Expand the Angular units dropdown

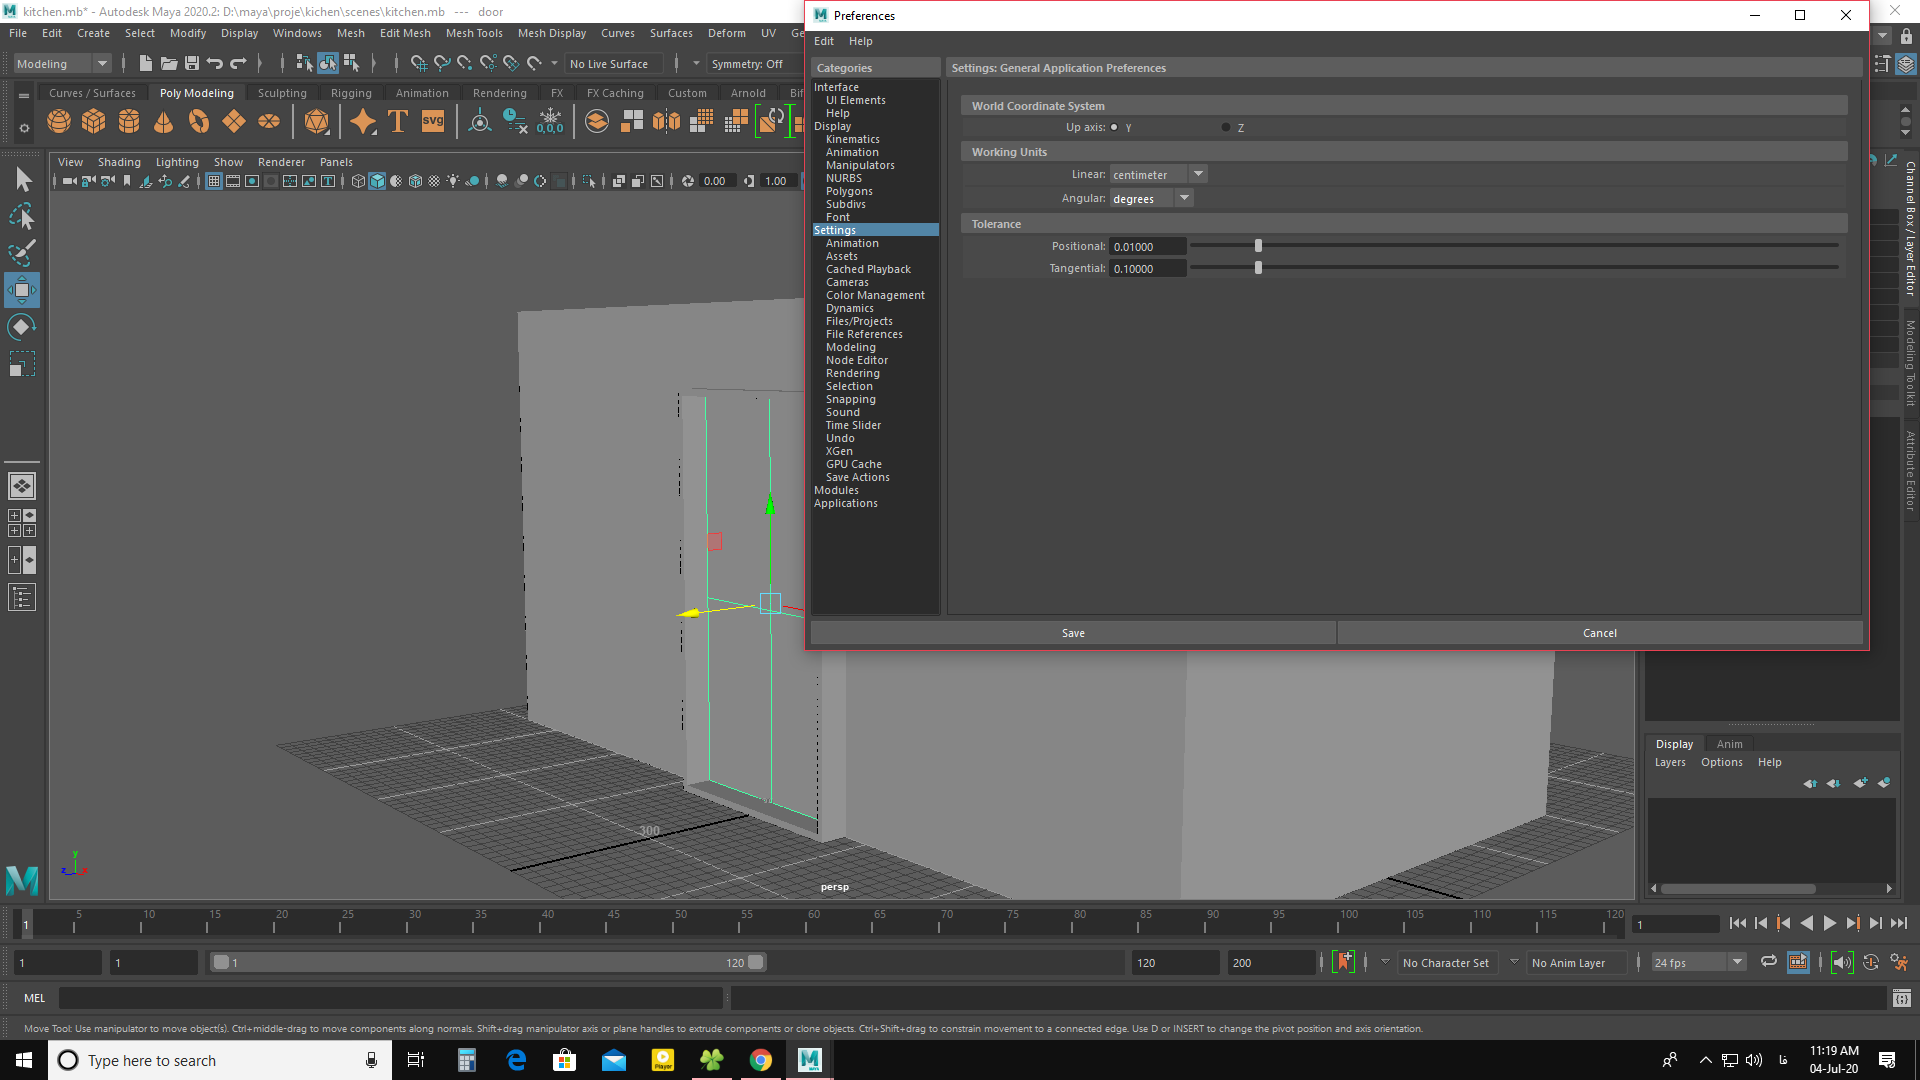pos(1183,198)
